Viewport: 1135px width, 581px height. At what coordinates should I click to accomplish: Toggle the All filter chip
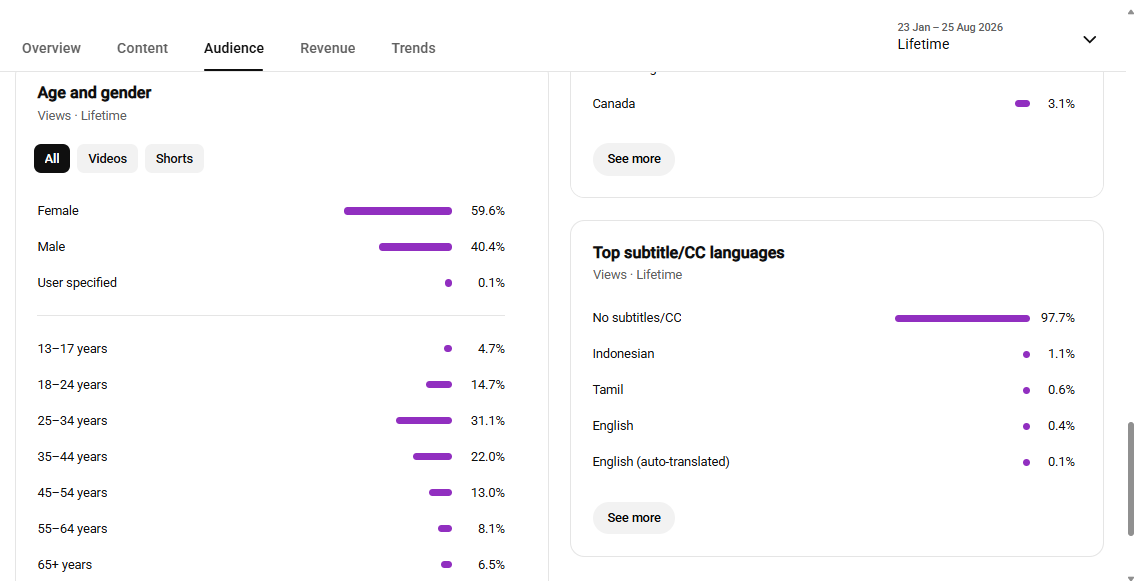point(52,158)
